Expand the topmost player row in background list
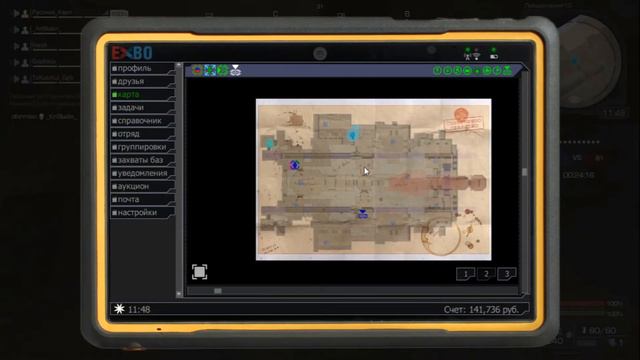Screen dimensions: 640x360 tap(16, 13)
